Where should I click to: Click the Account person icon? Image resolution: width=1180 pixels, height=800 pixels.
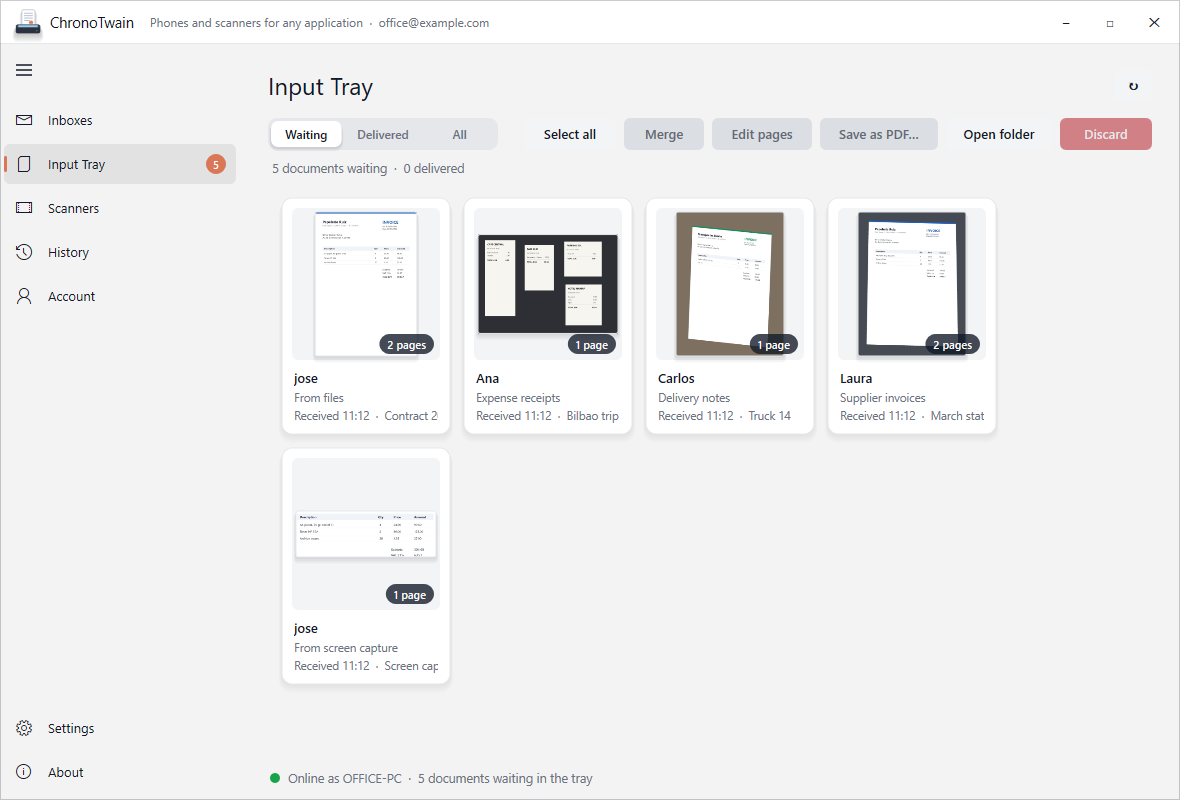[24, 296]
